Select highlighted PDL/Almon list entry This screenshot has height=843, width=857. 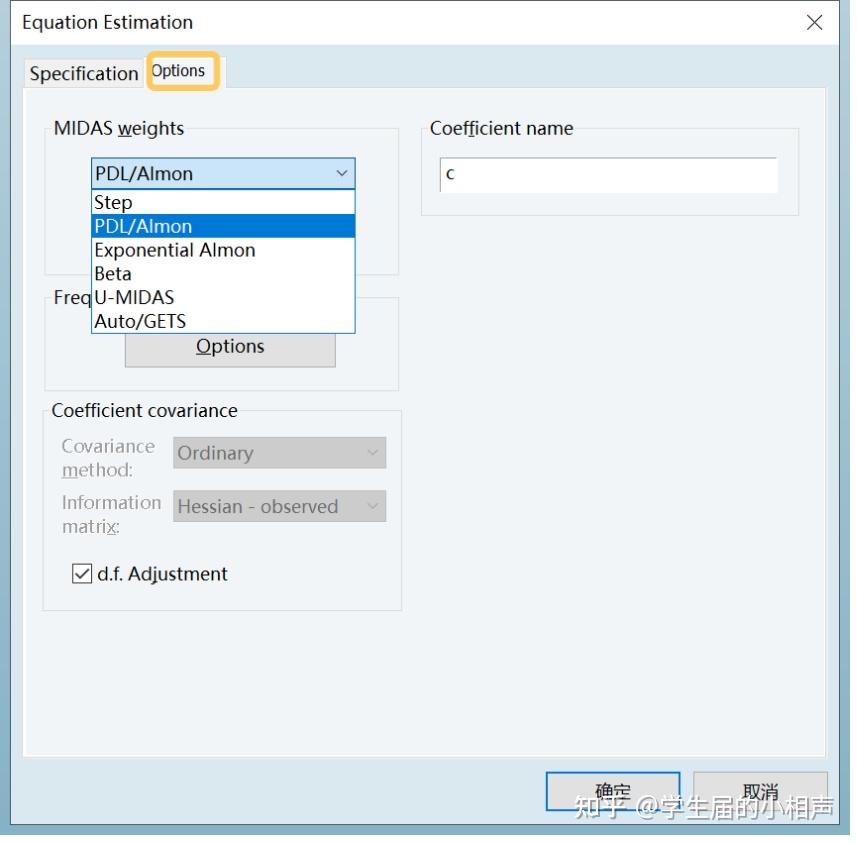(x=143, y=227)
